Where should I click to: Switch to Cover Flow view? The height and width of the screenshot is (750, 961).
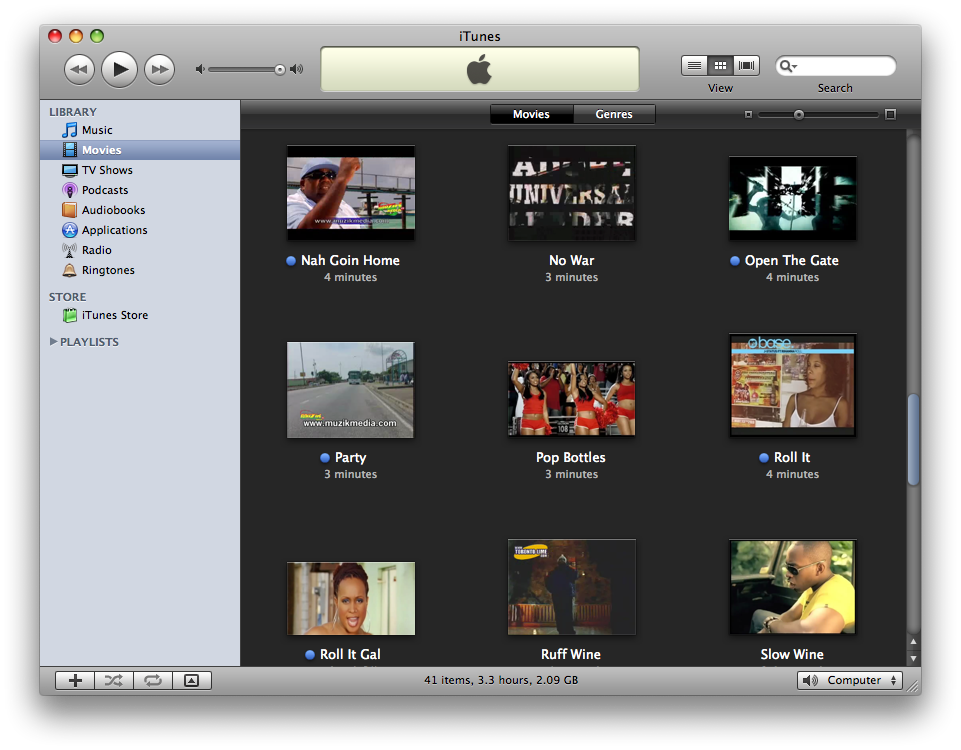pyautogui.click(x=746, y=66)
